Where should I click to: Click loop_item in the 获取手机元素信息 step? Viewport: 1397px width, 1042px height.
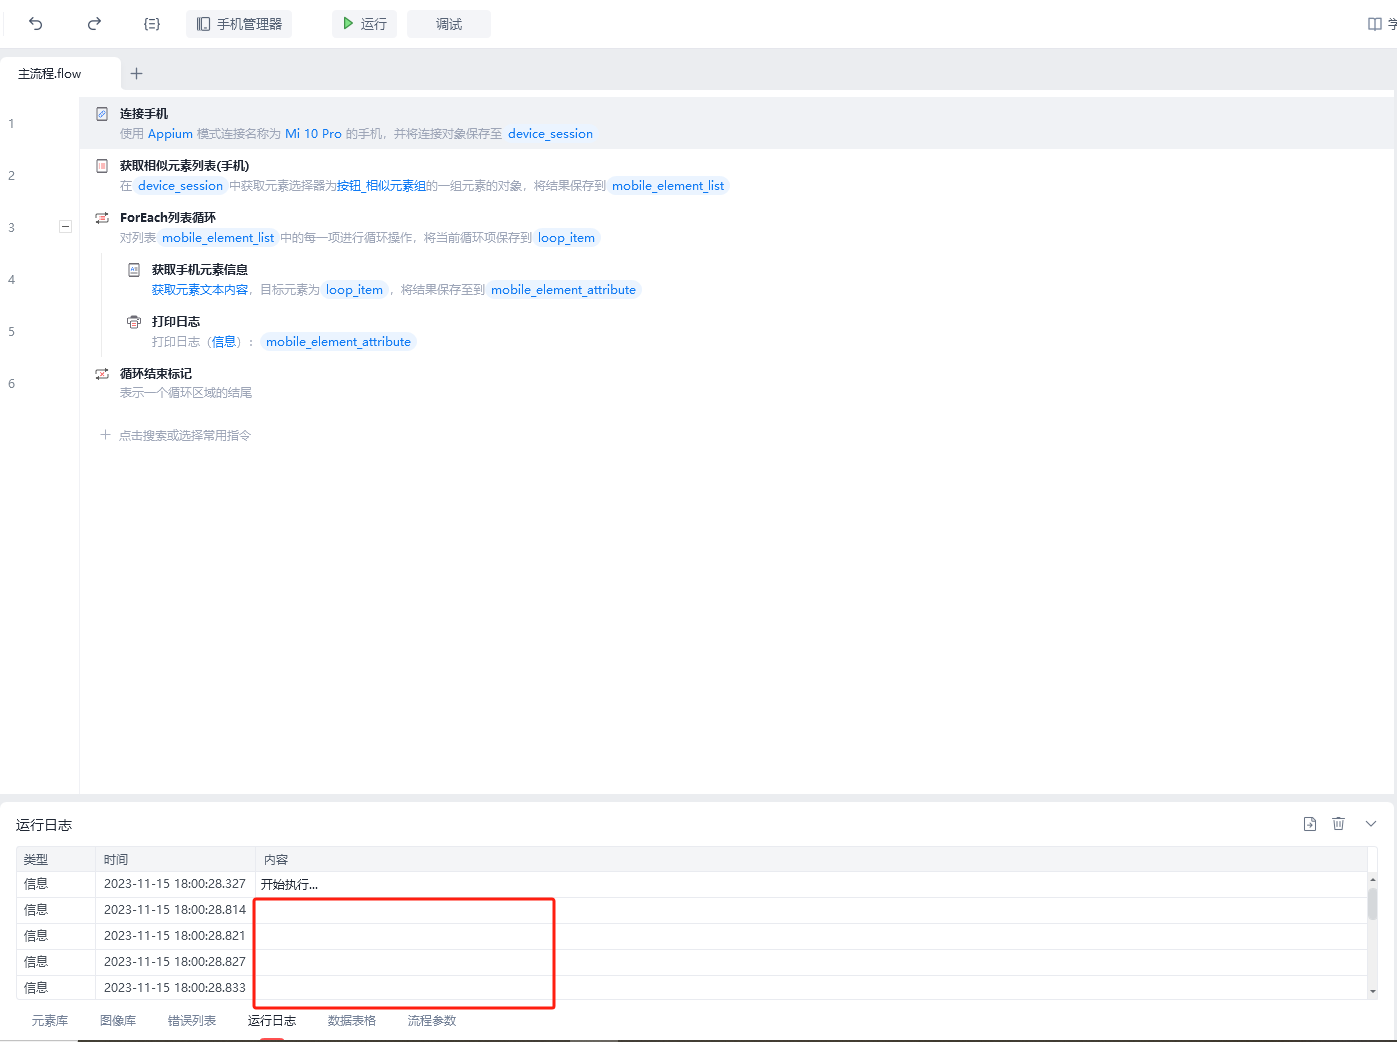[x=354, y=290]
